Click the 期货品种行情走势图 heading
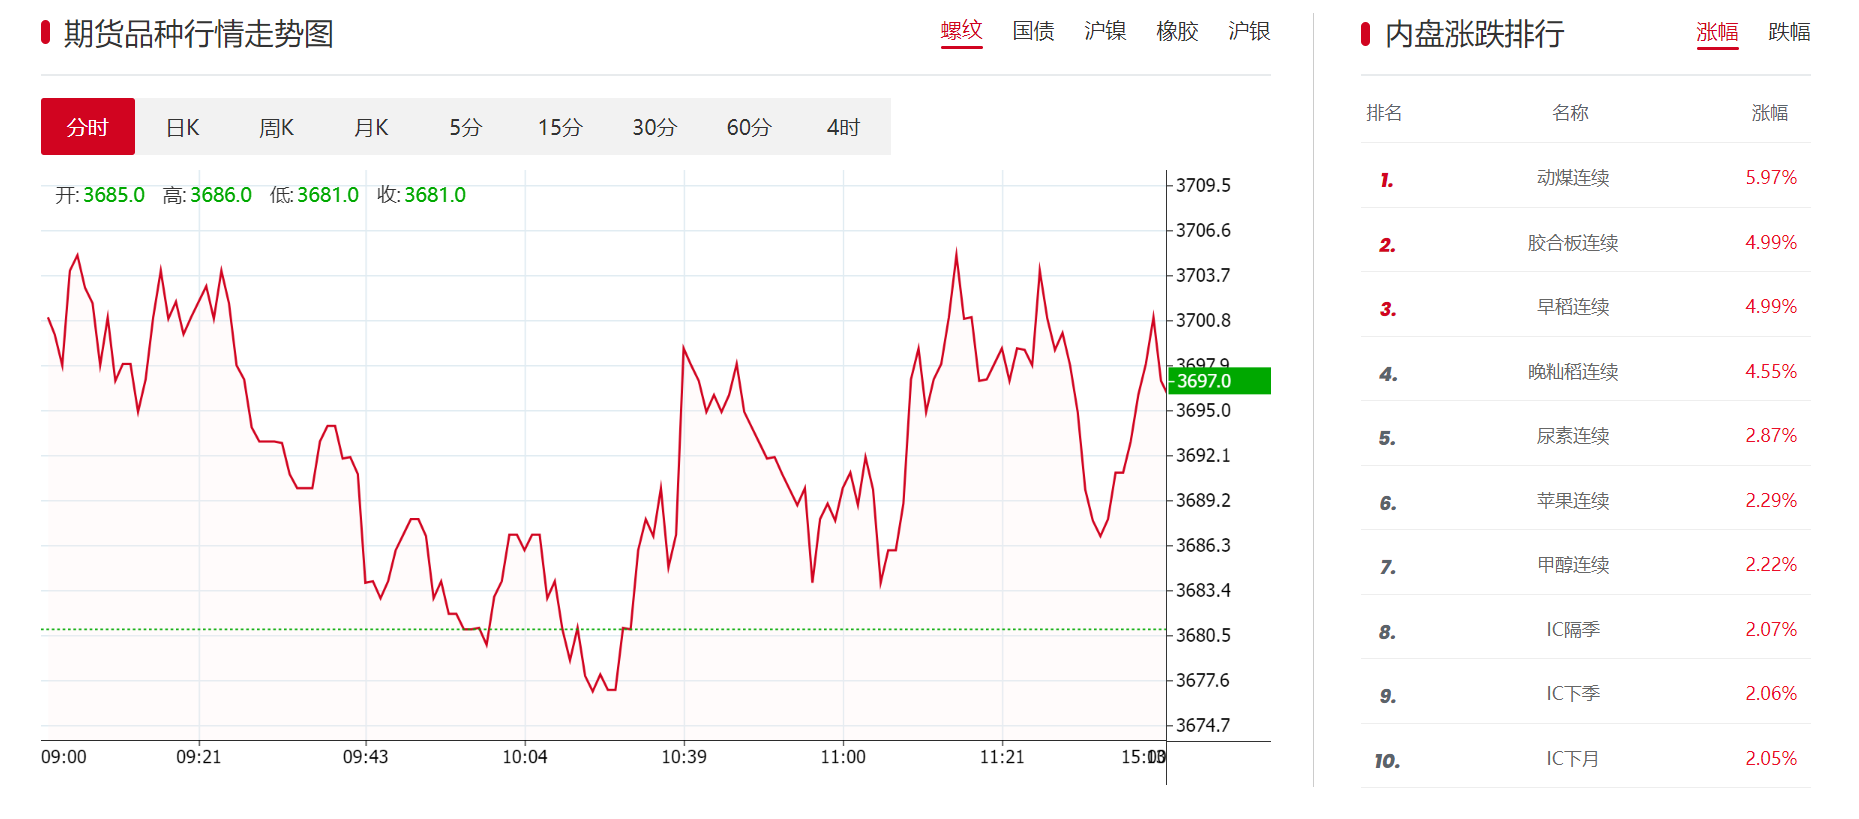The height and width of the screenshot is (819, 1859). [x=199, y=34]
